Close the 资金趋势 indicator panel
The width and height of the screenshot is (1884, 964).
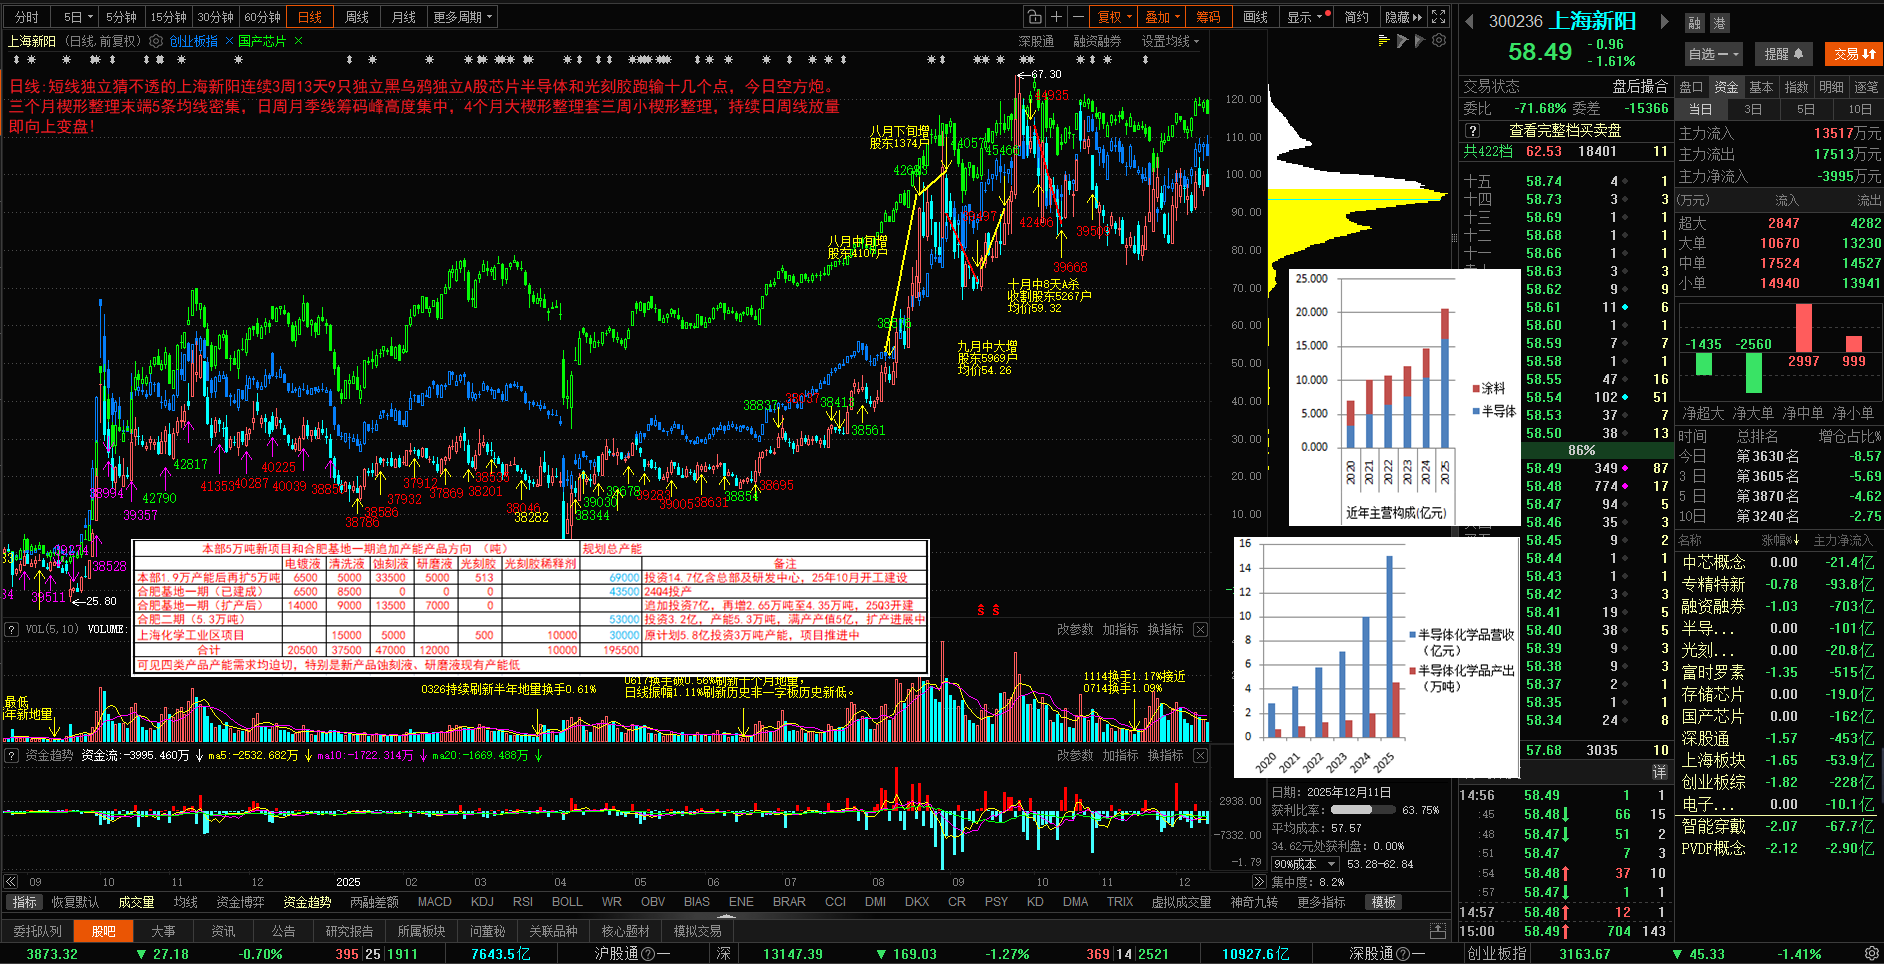tap(1200, 755)
